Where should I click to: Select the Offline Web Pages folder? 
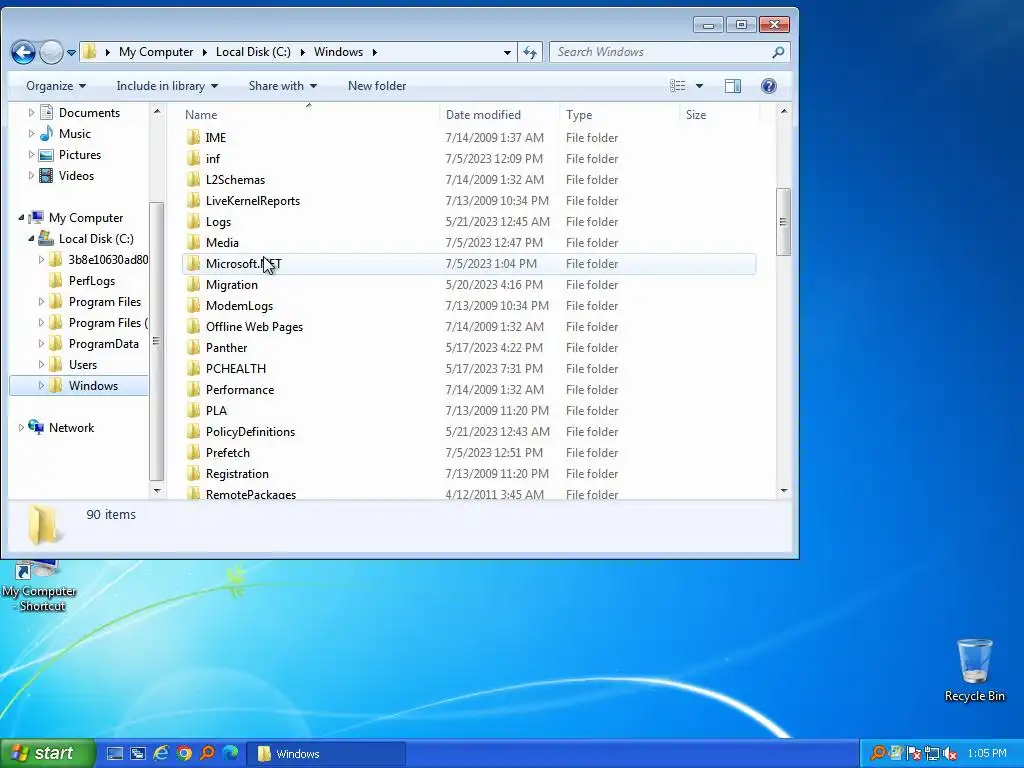click(x=254, y=327)
